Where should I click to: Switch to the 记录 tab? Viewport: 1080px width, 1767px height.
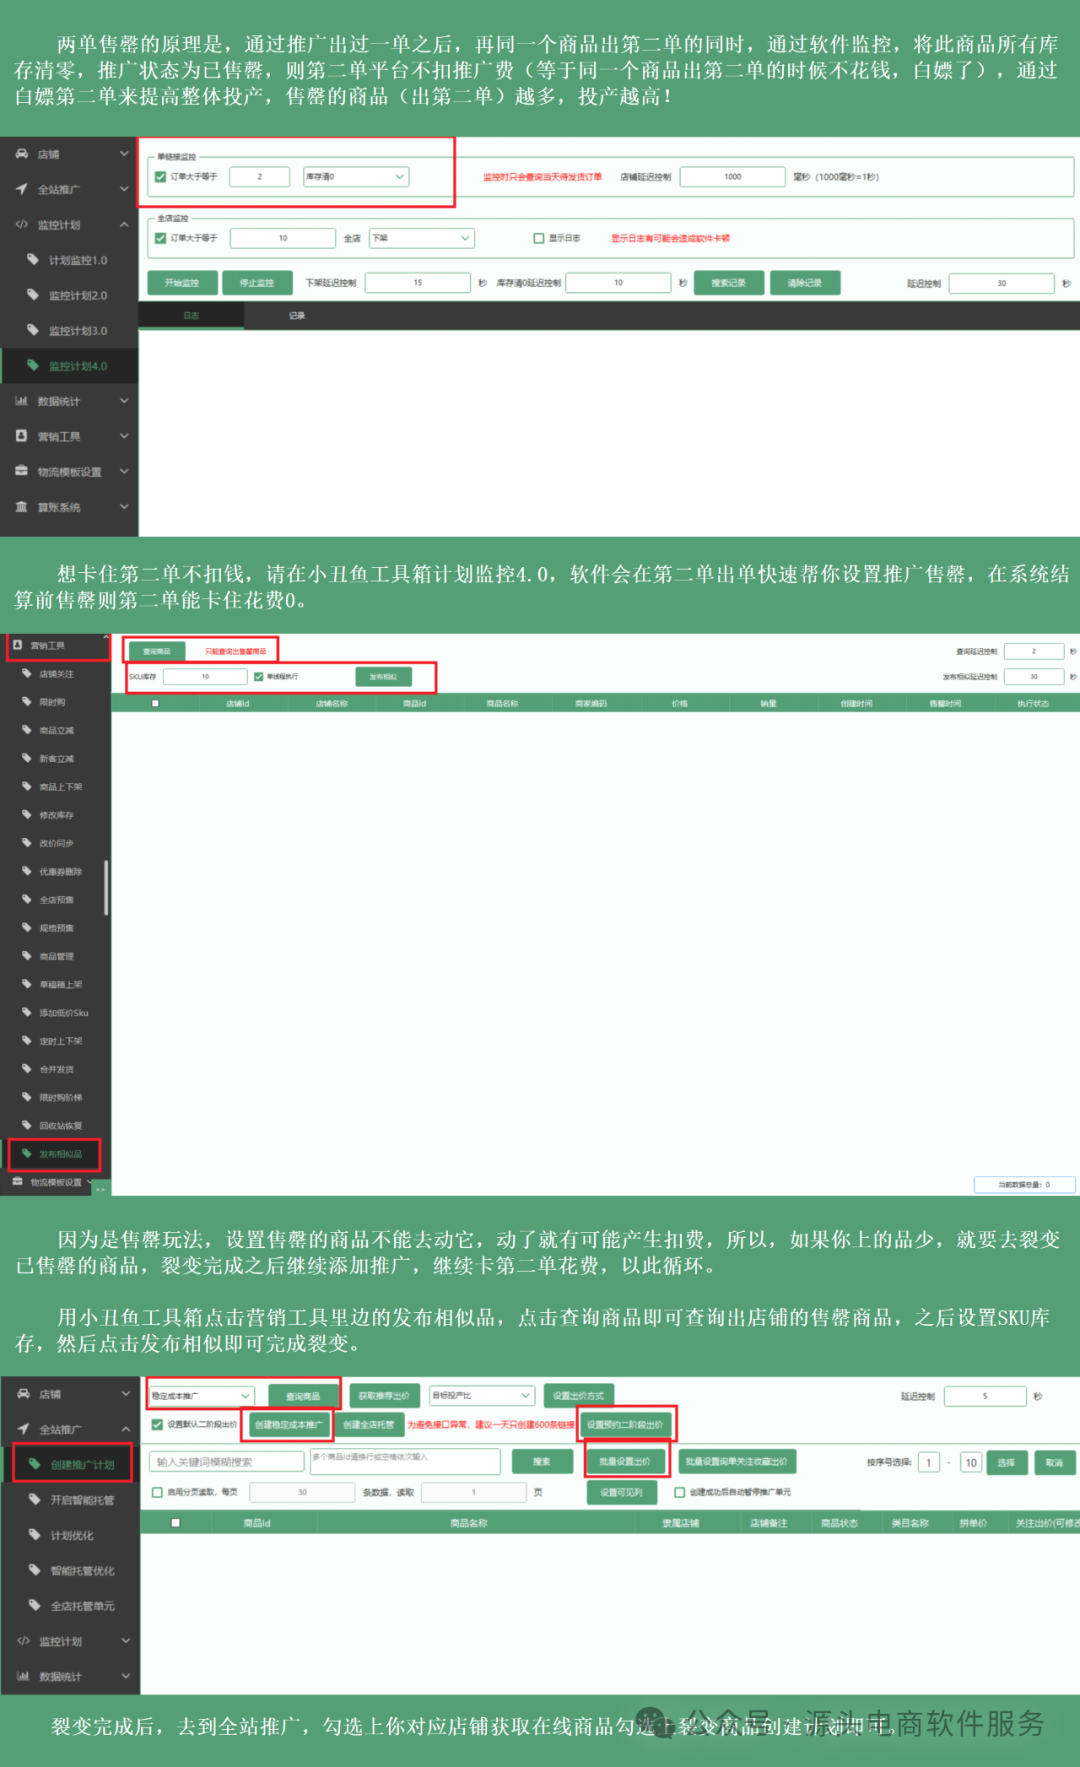(297, 316)
